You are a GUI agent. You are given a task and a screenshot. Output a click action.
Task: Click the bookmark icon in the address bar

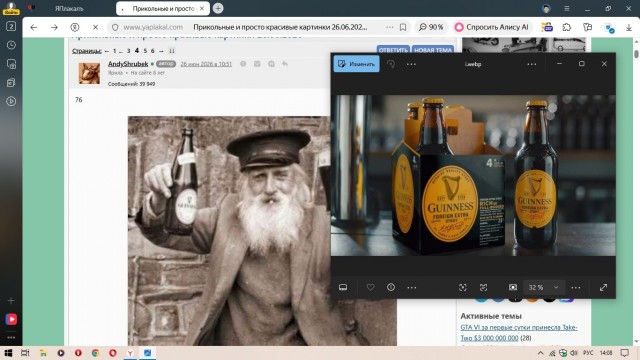coord(403,27)
